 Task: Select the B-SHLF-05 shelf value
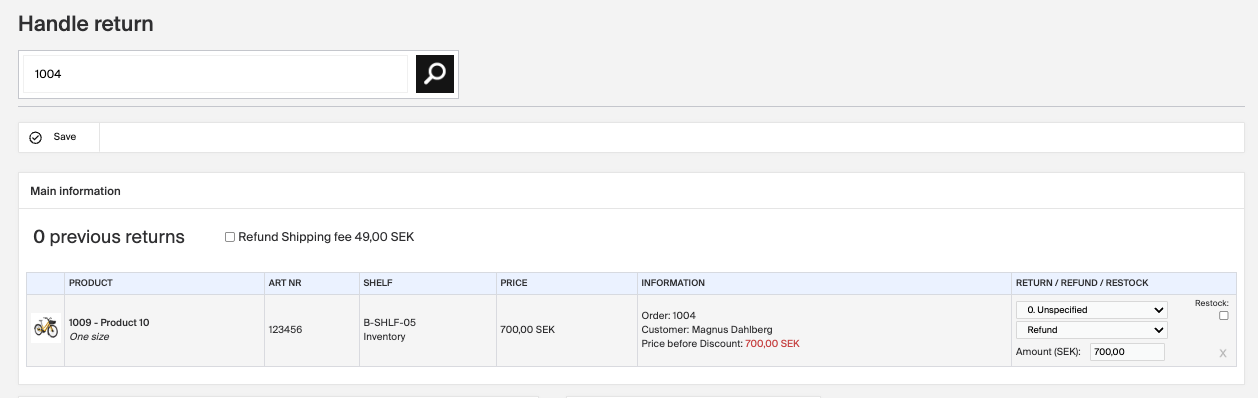pos(389,323)
